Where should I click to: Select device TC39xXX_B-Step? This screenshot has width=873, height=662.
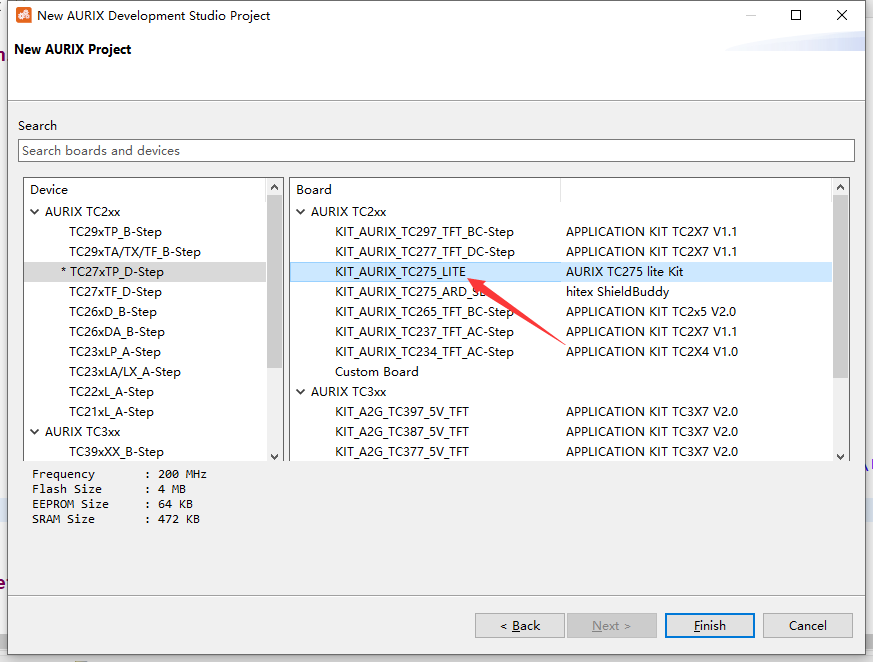pyautogui.click(x=116, y=452)
